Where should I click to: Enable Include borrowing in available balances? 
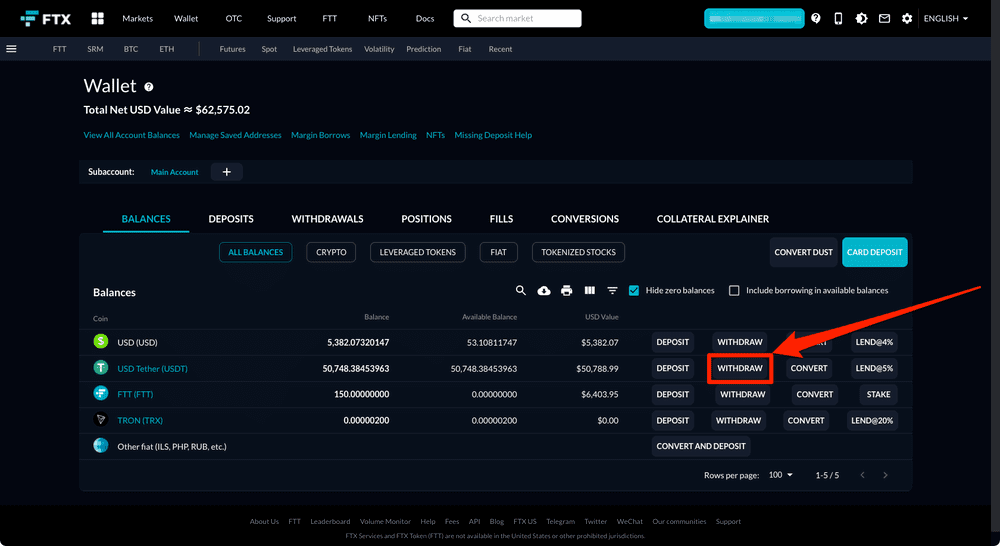click(734, 290)
